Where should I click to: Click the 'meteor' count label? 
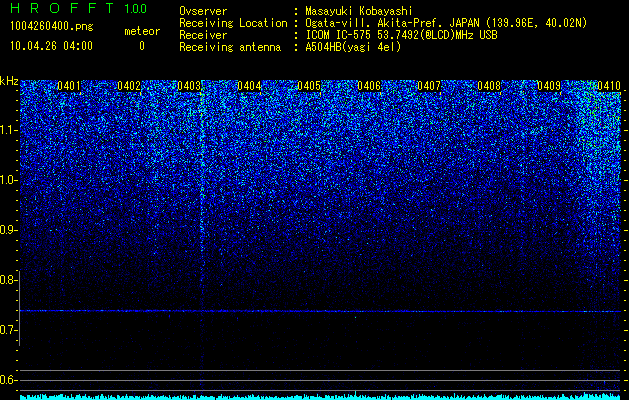click(x=142, y=31)
